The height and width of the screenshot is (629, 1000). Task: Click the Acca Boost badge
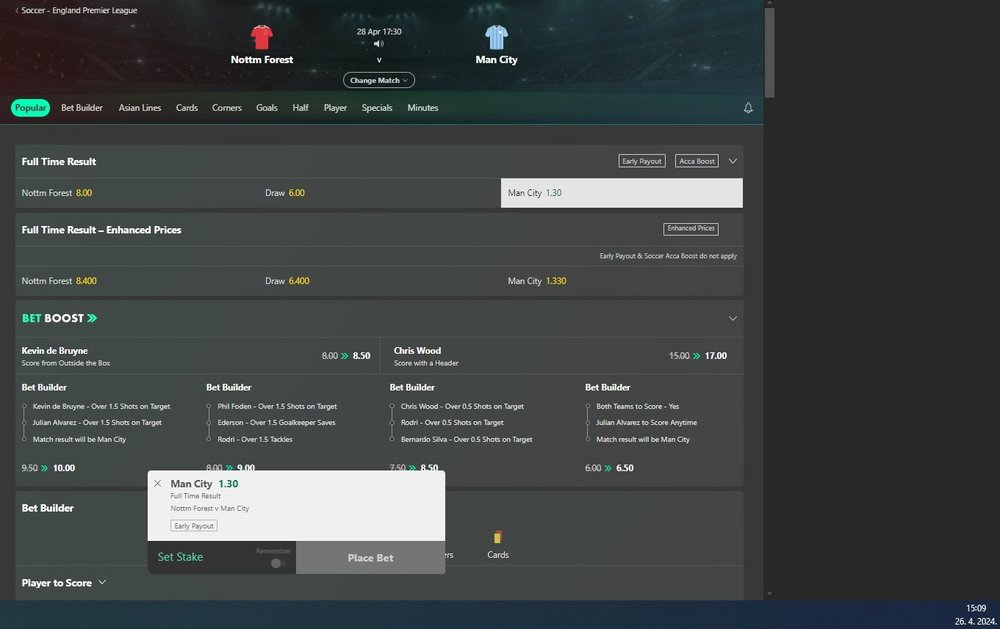pyautogui.click(x=696, y=161)
